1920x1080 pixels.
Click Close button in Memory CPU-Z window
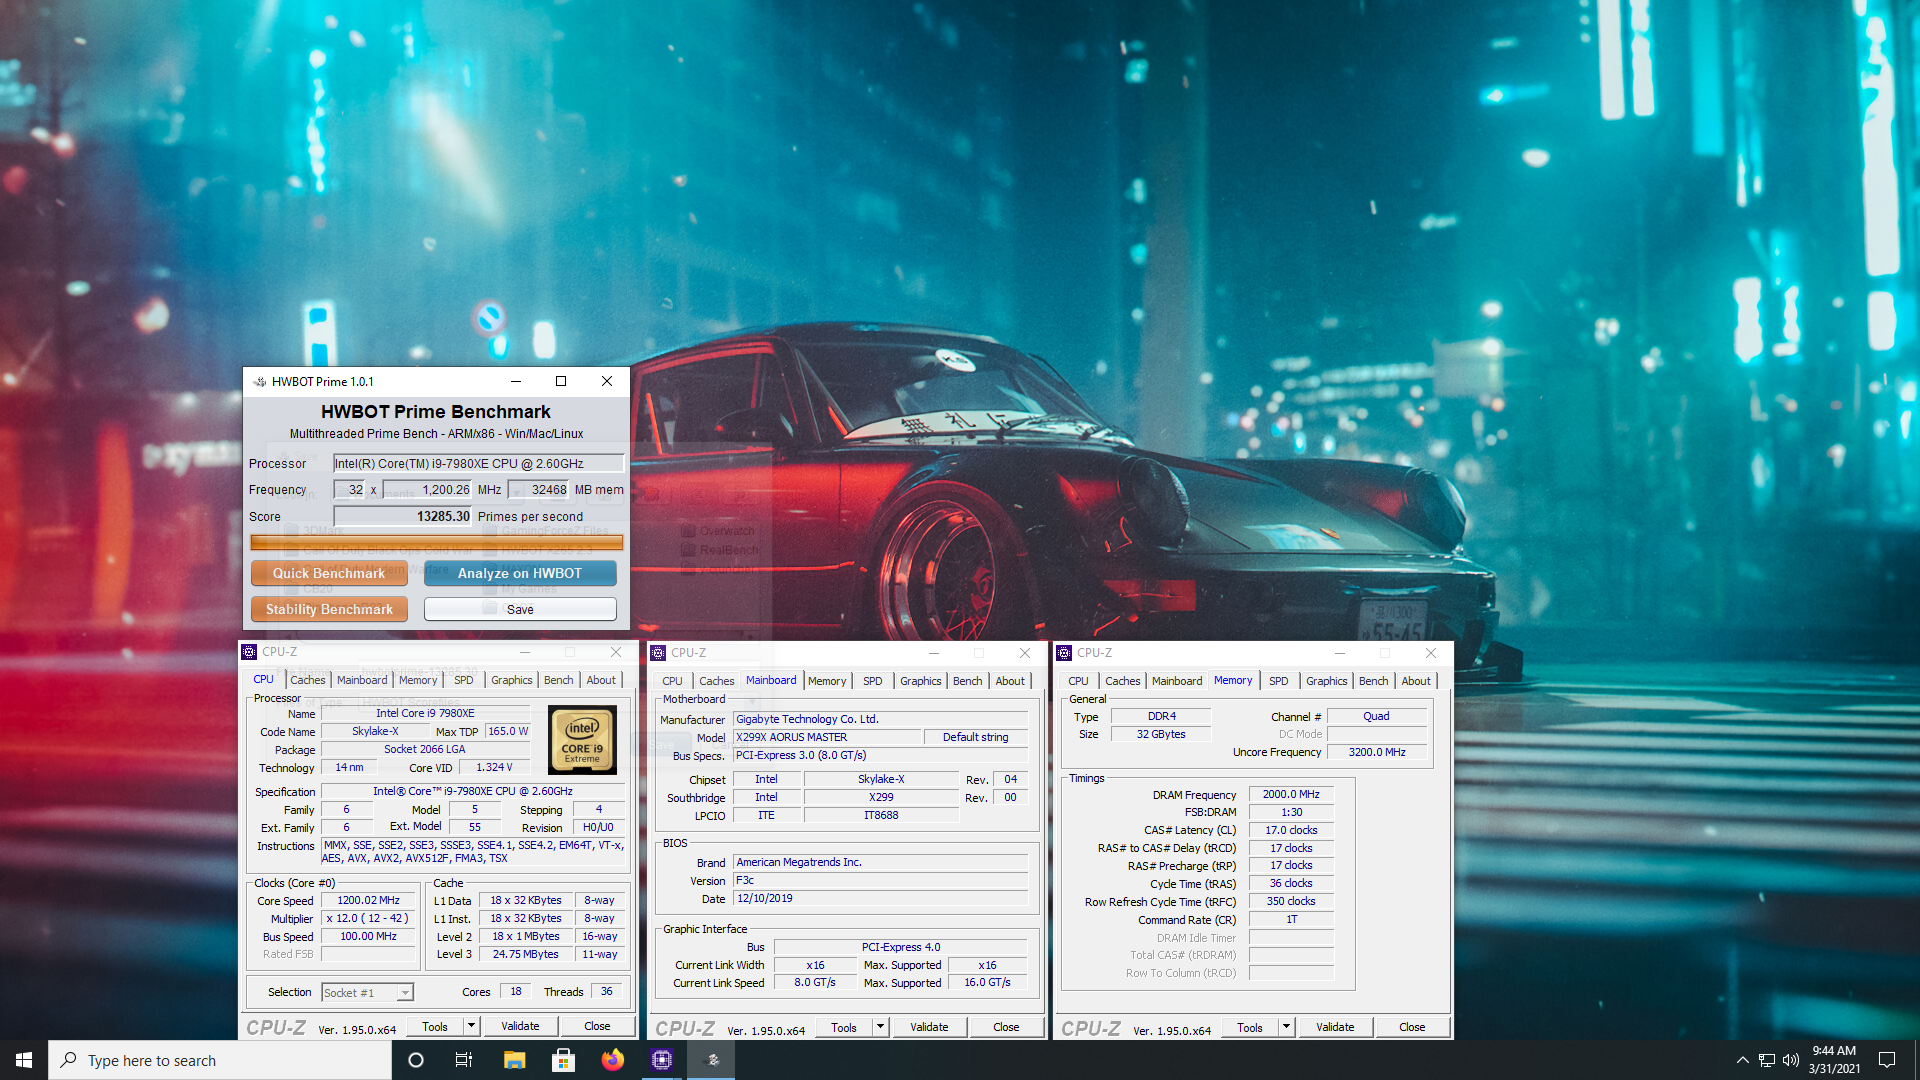[1412, 1027]
